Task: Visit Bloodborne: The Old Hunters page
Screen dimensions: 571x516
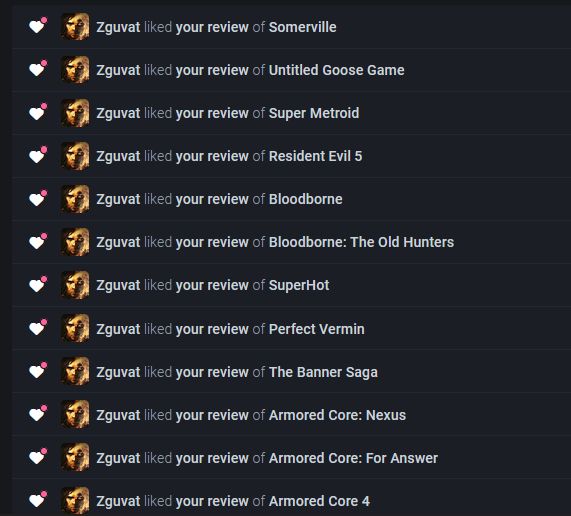Action: [x=361, y=242]
